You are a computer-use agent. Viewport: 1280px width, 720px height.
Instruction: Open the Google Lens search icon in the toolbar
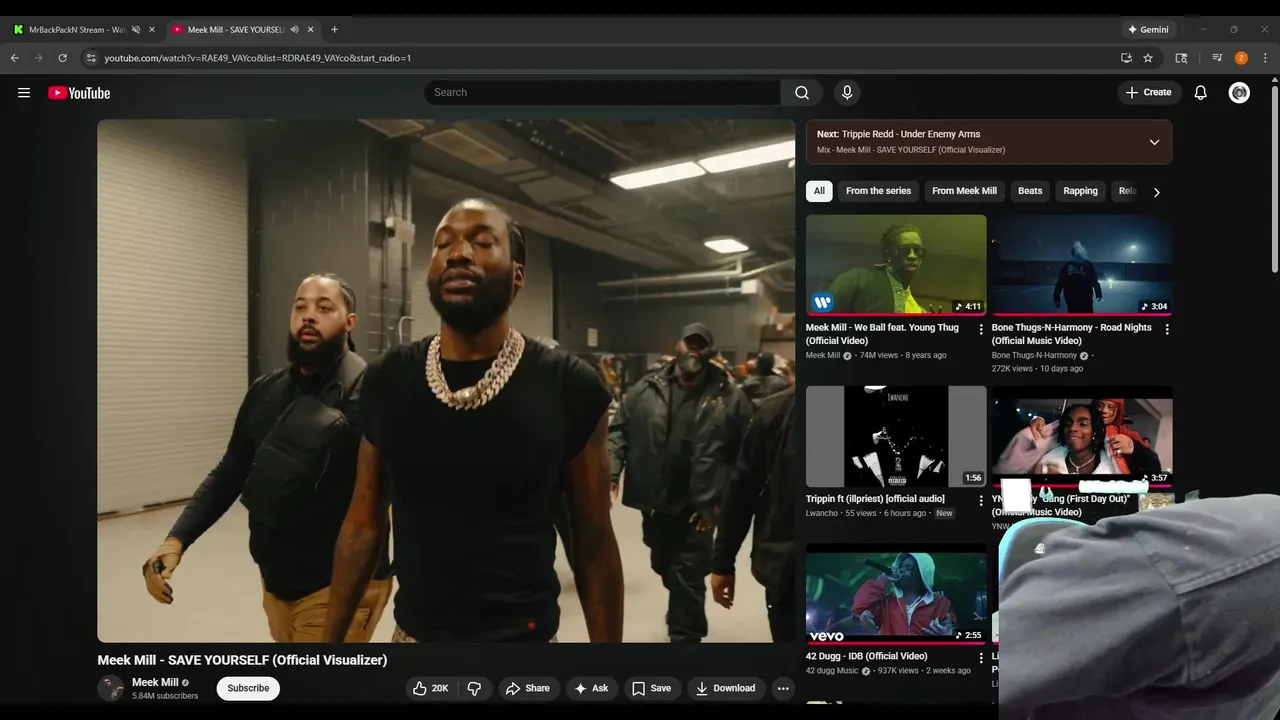(1181, 58)
